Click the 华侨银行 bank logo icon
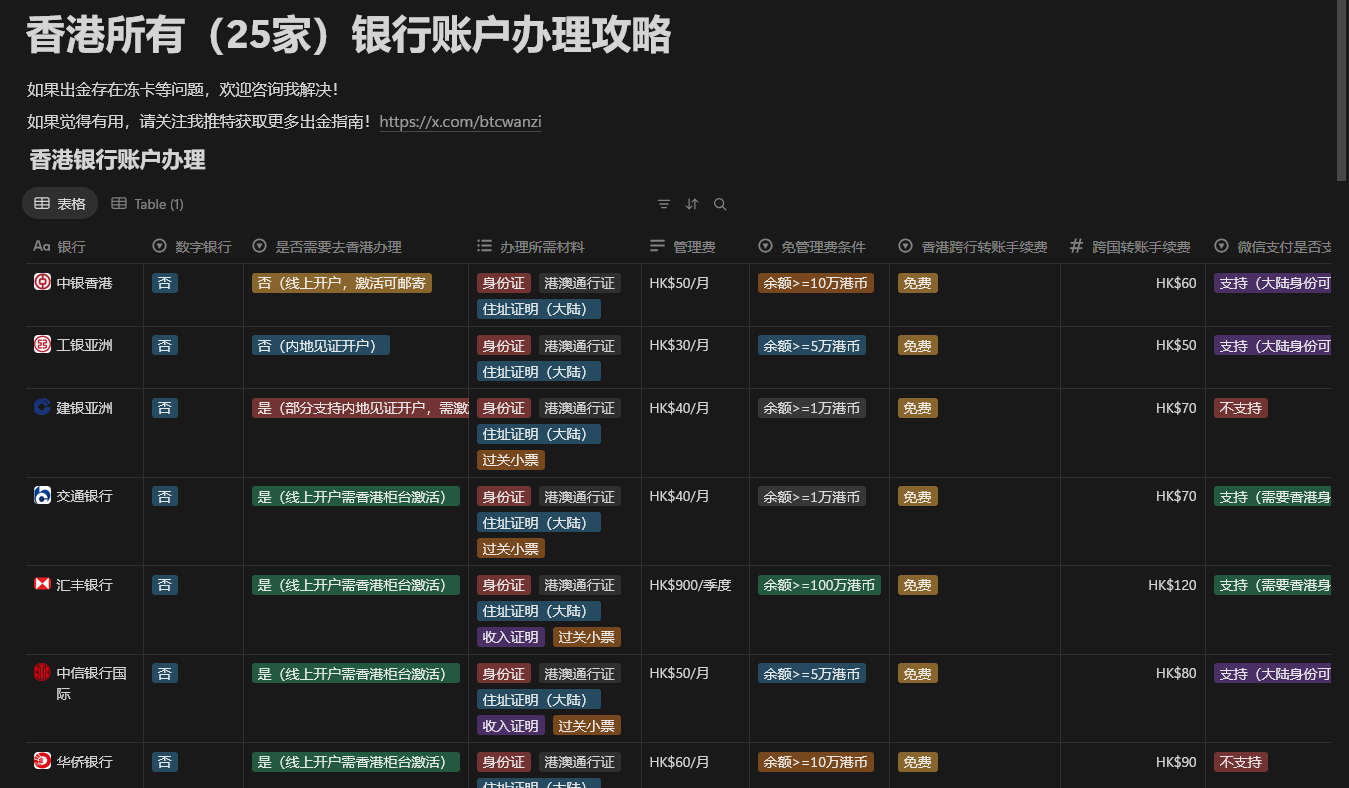The image size is (1349, 788). [x=42, y=761]
